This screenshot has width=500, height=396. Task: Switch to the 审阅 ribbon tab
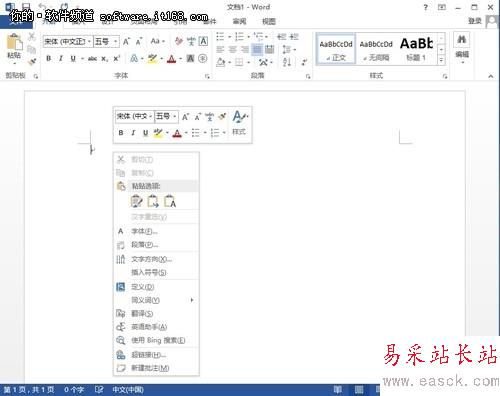point(239,21)
